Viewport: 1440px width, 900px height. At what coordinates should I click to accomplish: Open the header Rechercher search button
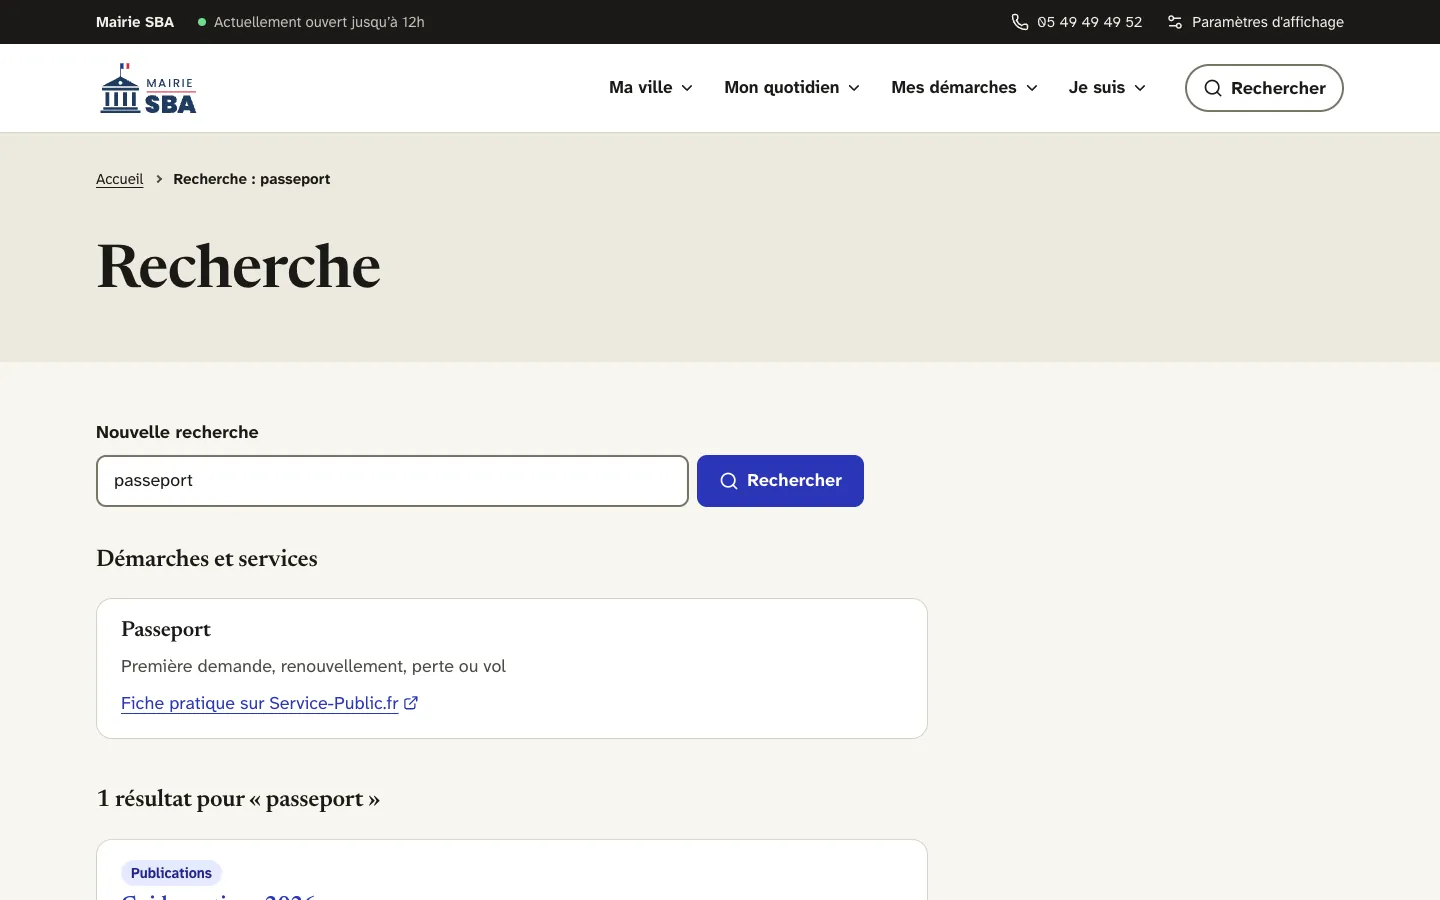[x=1264, y=88]
